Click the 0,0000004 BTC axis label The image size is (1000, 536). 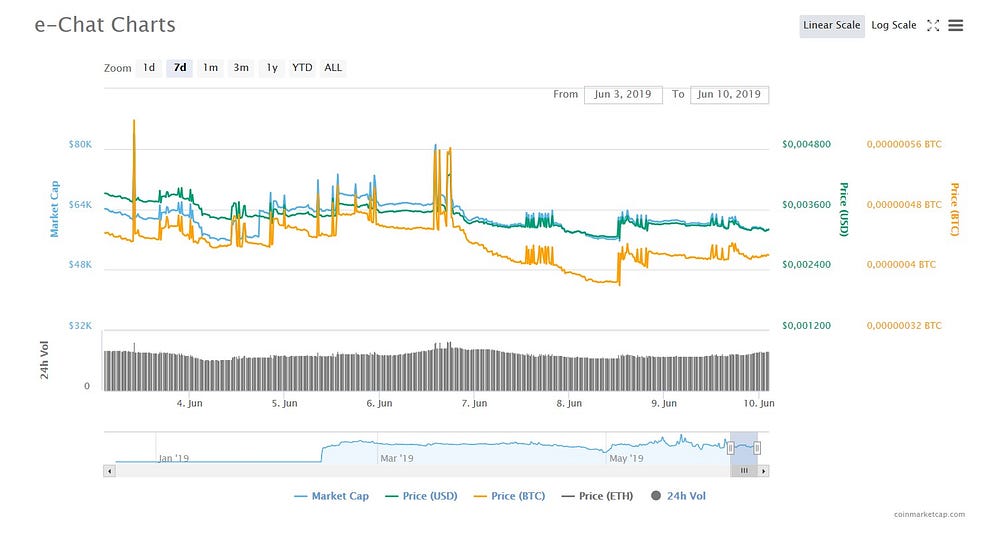[901, 264]
